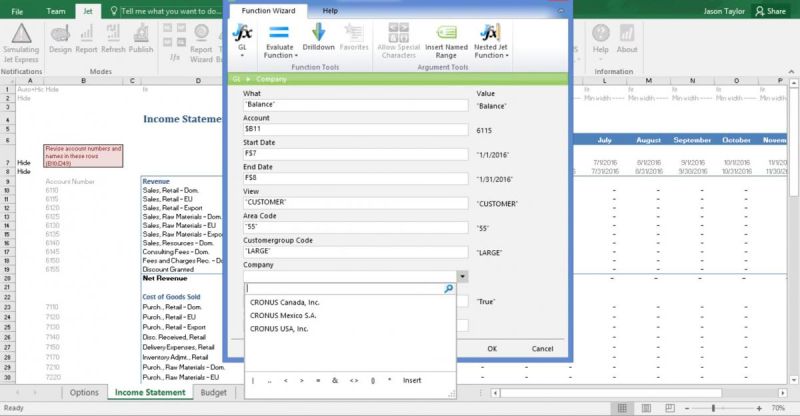Click the Insert Named Range icon
Screen dimensions: 800x416
[446, 32]
